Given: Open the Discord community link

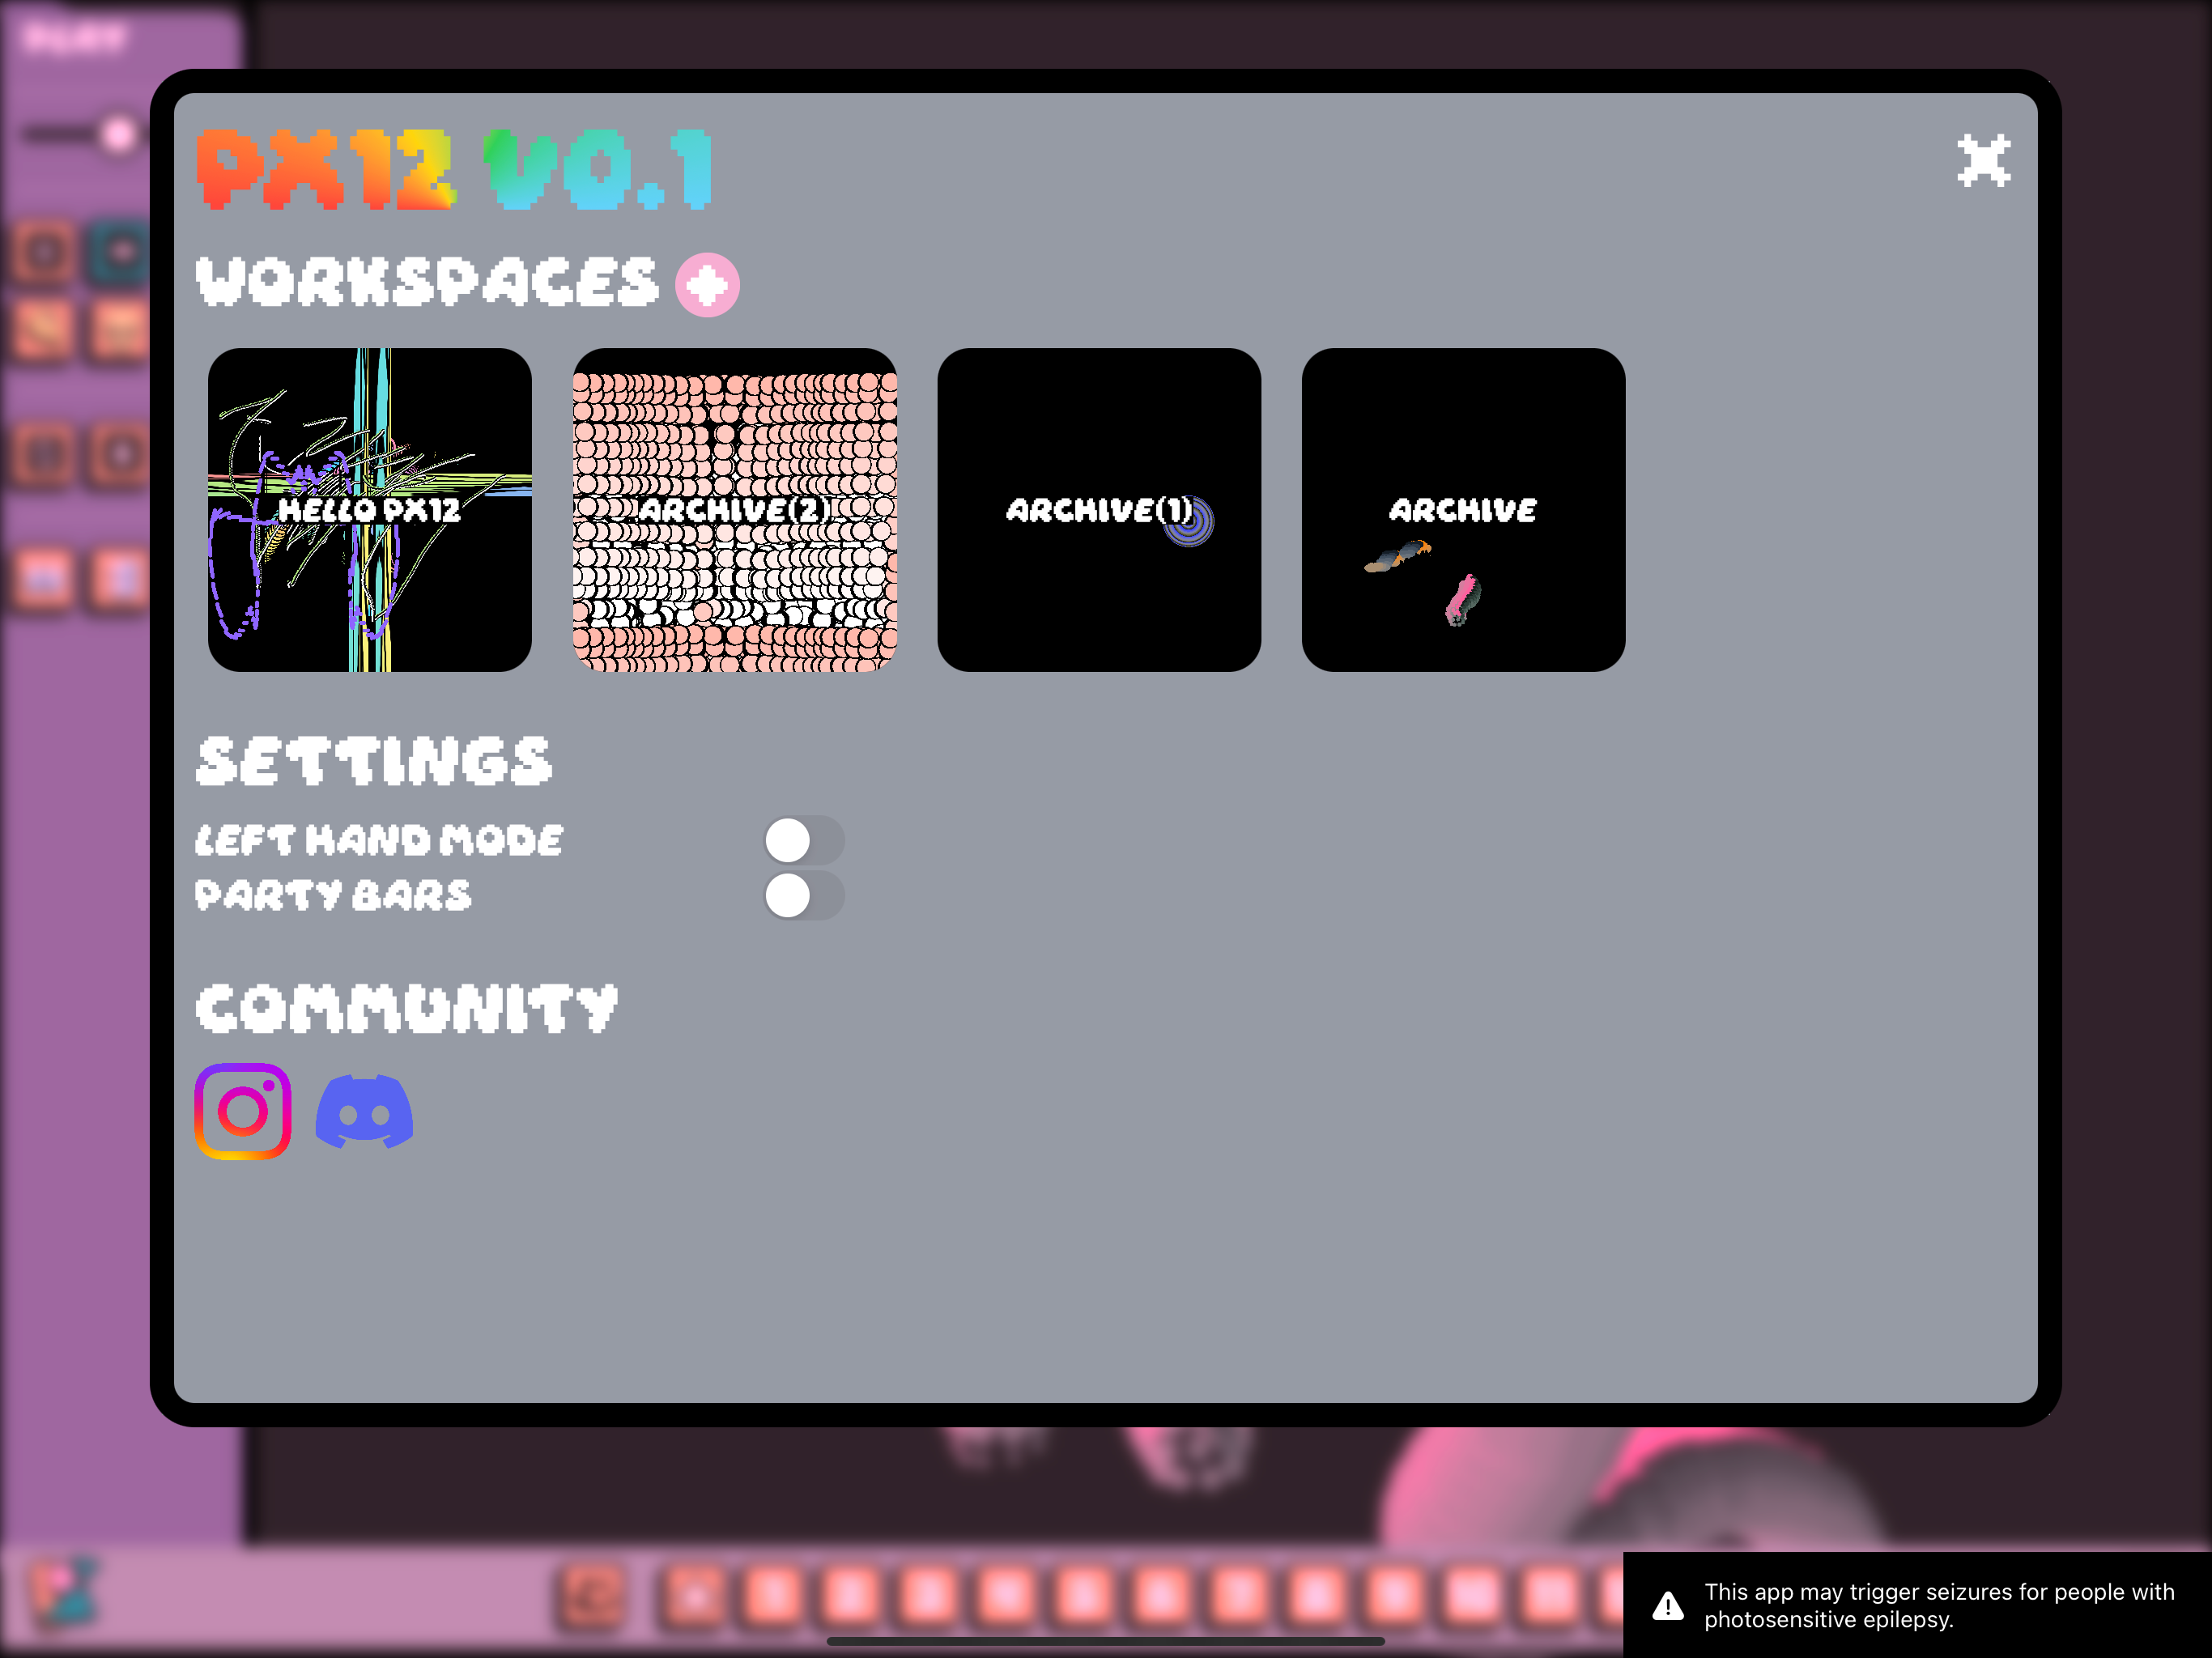Looking at the screenshot, I should click(x=364, y=1111).
